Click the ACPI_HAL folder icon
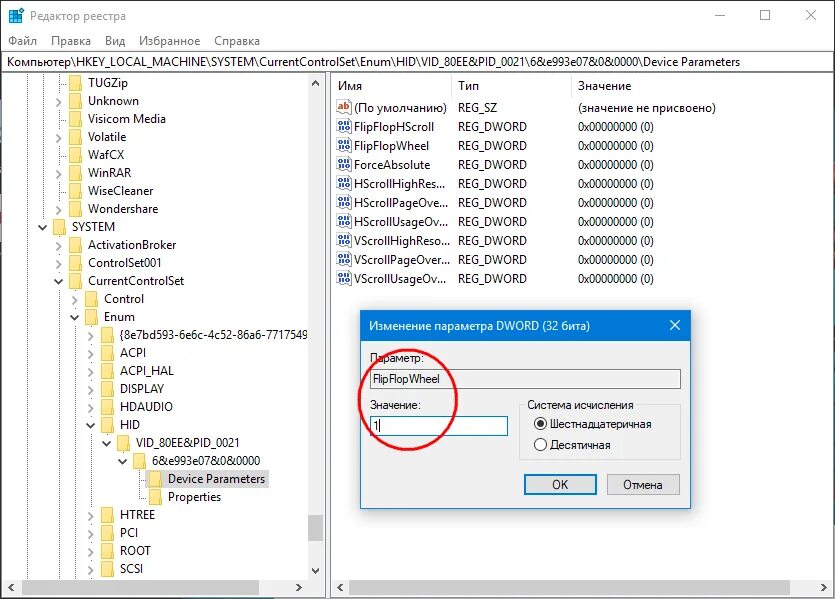Screen dimensions: 835x599 point(108,371)
